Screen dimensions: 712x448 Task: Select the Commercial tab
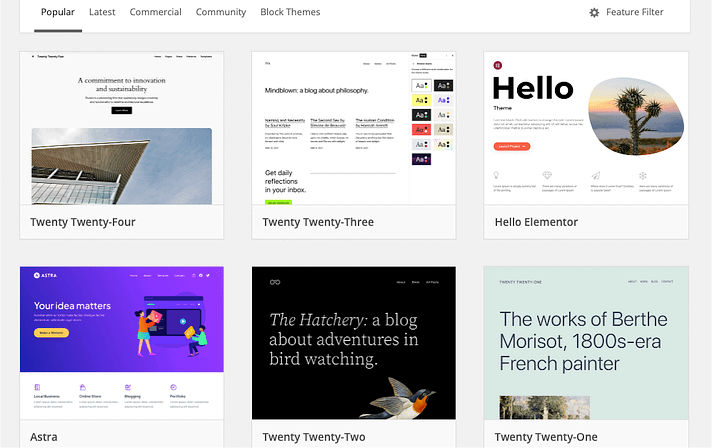coord(155,12)
